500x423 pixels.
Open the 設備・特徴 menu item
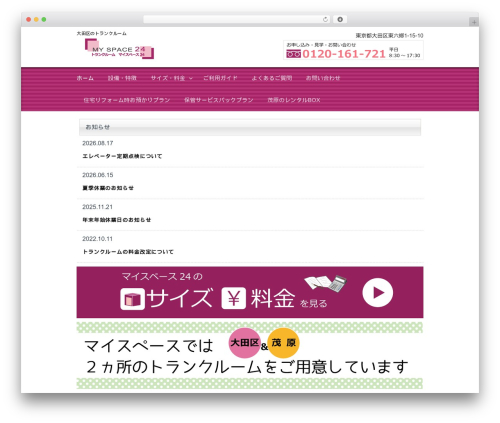(122, 78)
